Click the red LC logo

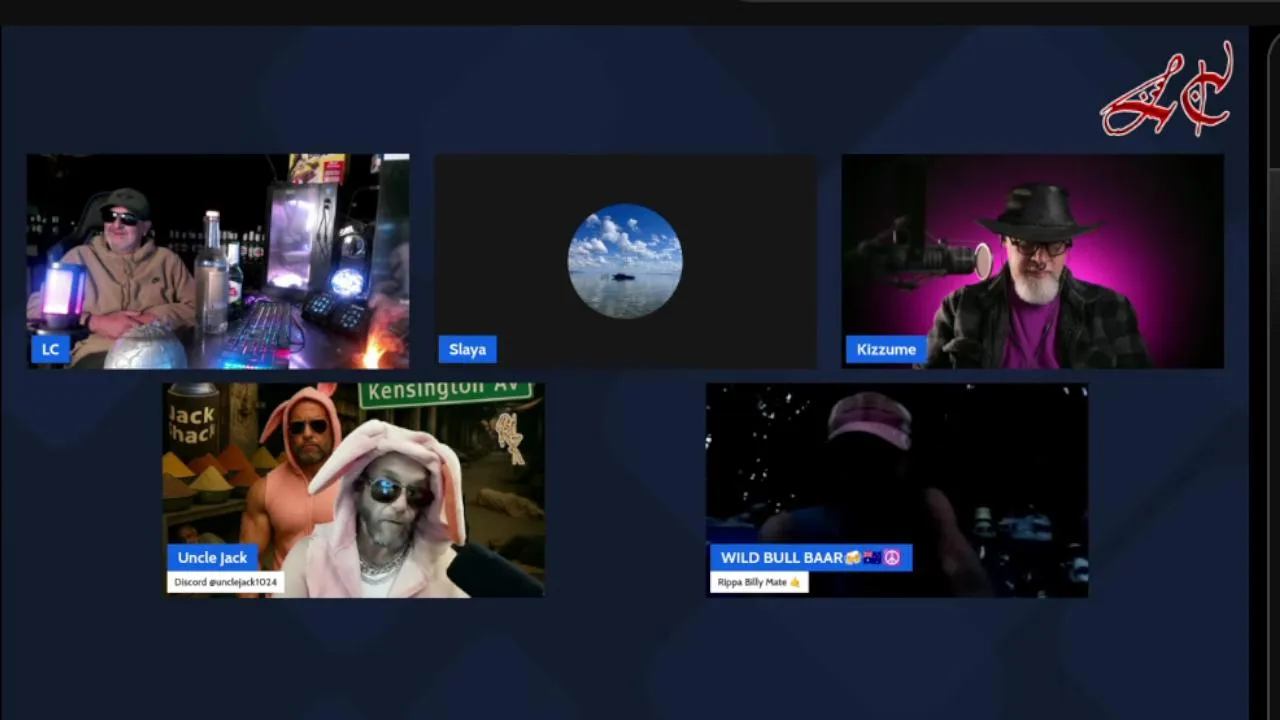click(x=1167, y=89)
